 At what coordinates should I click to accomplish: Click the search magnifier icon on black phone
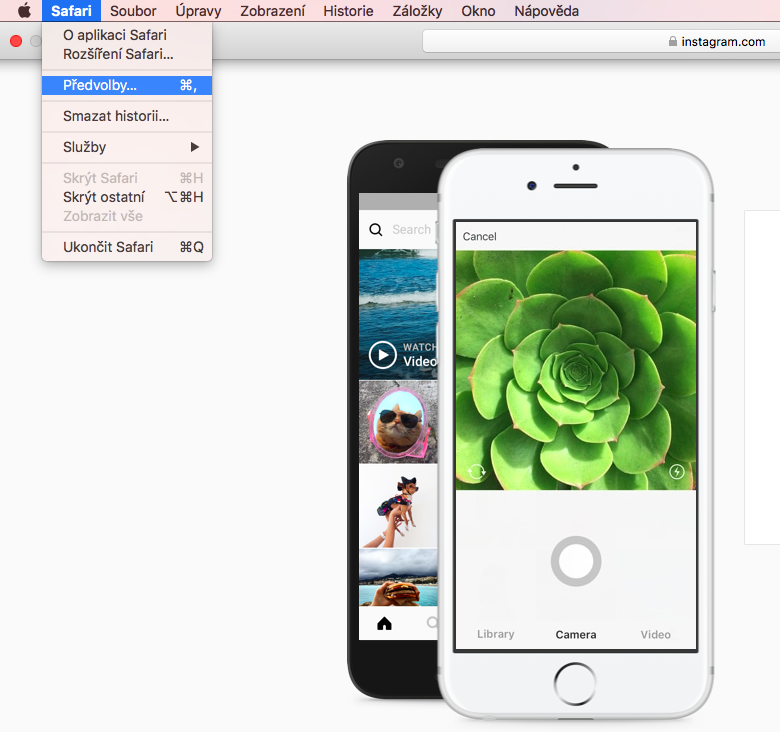tap(376, 229)
